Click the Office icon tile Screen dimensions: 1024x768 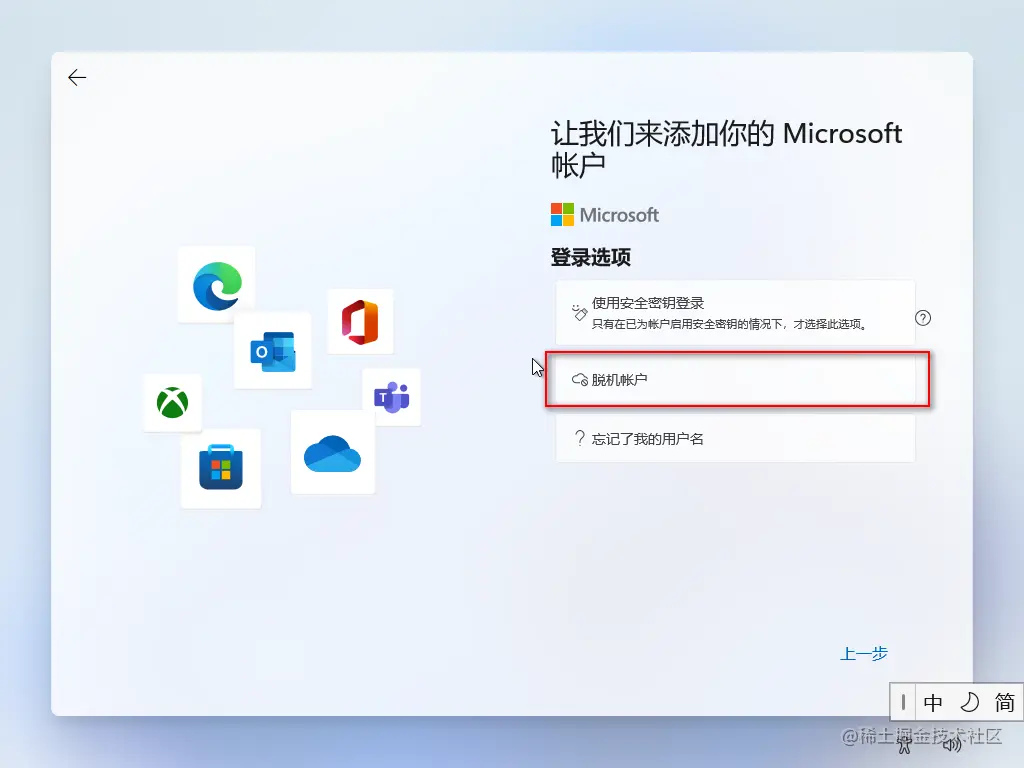pyautogui.click(x=360, y=322)
